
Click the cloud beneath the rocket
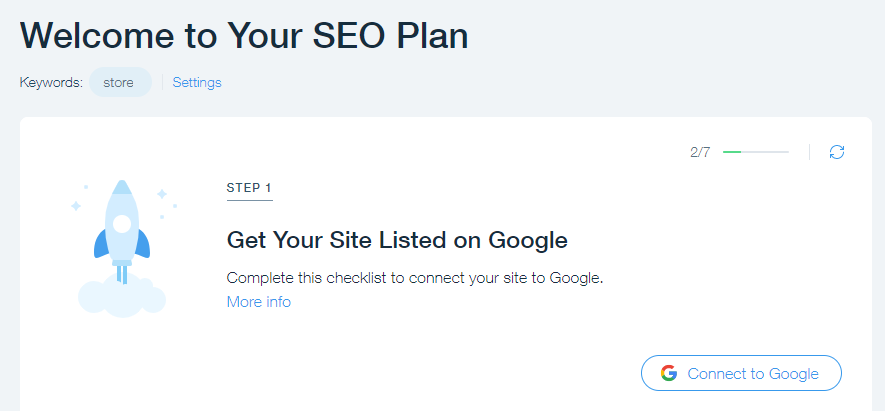[121, 297]
